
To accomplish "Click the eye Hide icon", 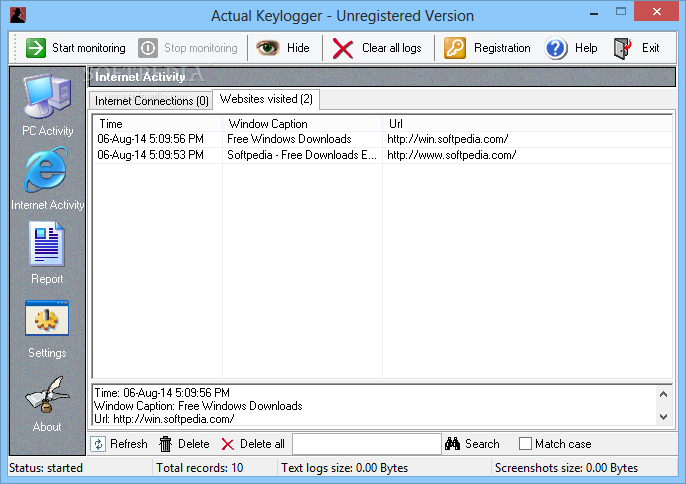I will 267,48.
